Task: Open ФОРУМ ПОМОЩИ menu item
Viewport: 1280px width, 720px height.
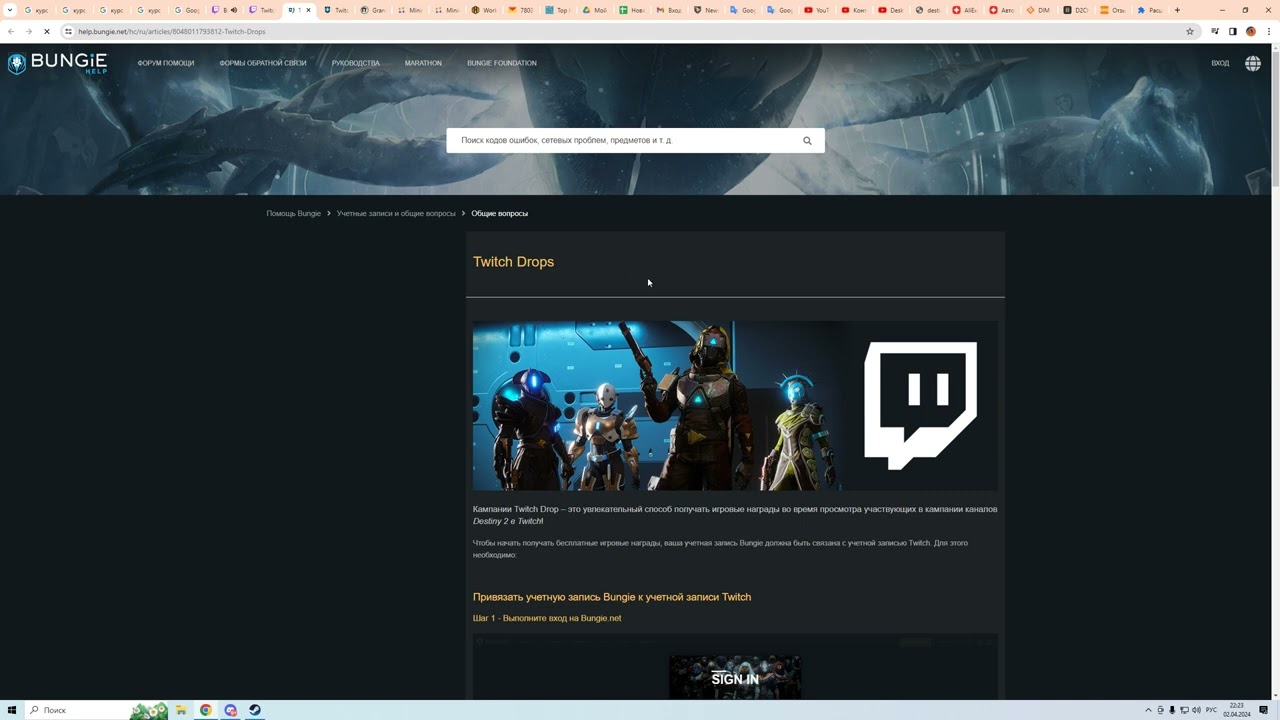Action: tap(166, 63)
